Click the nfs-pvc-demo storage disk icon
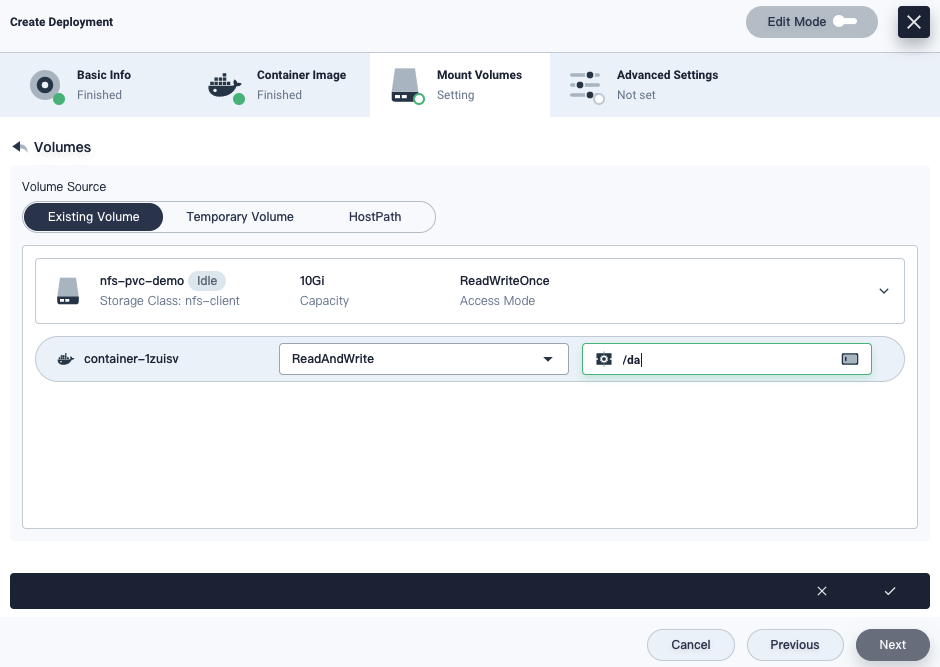The width and height of the screenshot is (940, 667). pyautogui.click(x=67, y=291)
